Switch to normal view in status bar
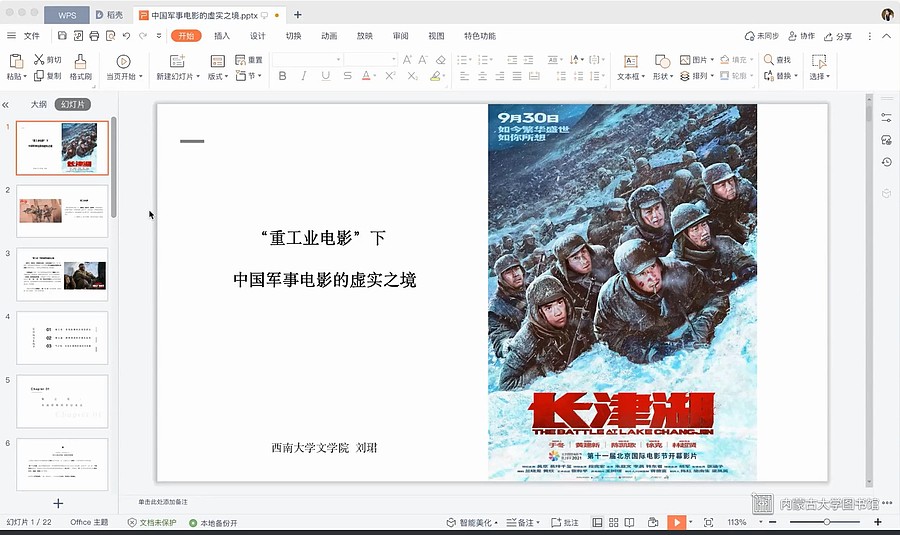 [598, 522]
